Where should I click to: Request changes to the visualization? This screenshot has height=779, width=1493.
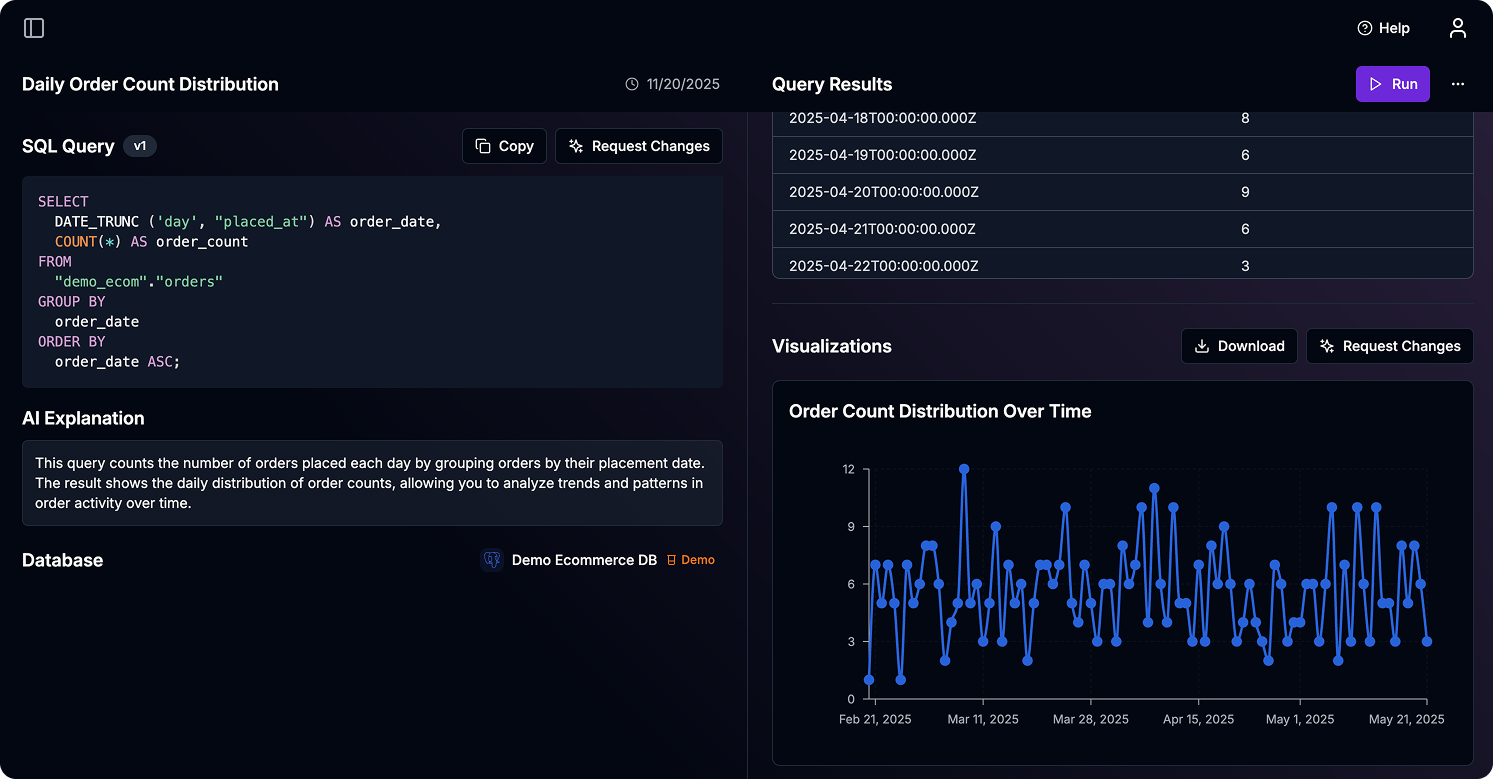pyautogui.click(x=1389, y=346)
